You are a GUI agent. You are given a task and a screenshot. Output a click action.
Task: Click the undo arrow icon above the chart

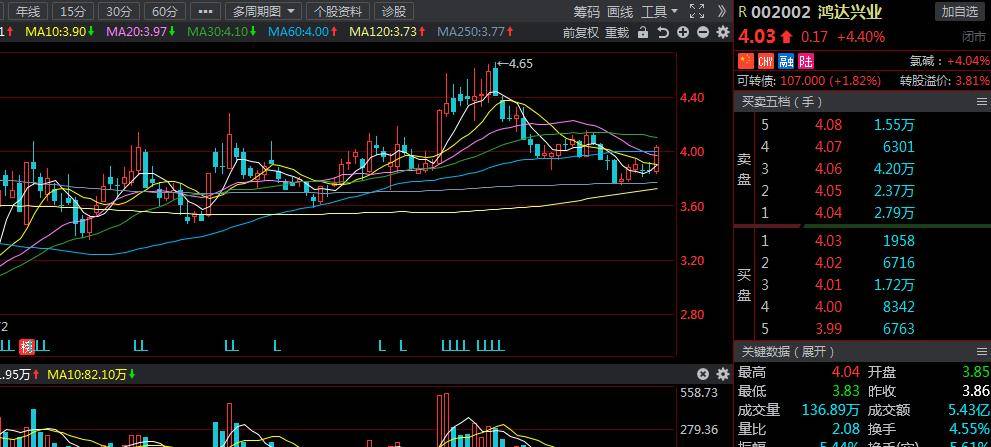663,32
